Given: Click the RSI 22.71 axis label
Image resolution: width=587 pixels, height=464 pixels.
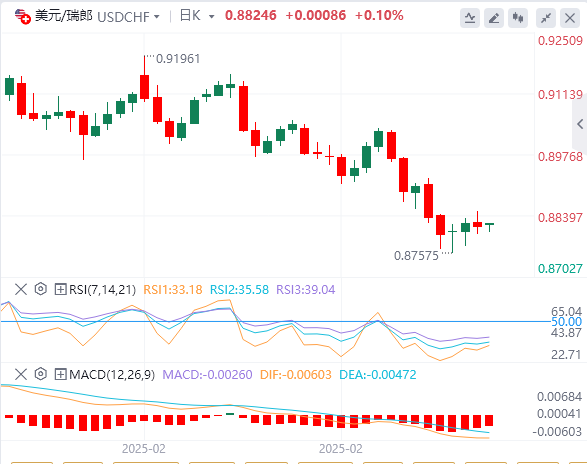Looking at the screenshot, I should (566, 354).
